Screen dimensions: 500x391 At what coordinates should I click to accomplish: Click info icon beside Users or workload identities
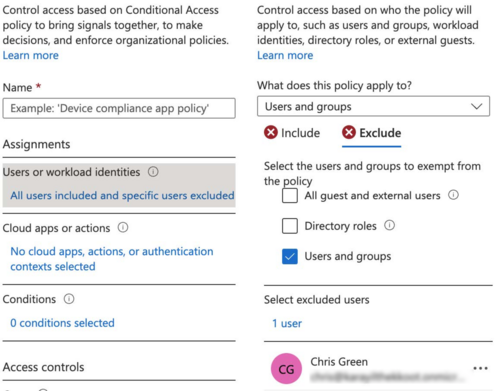tap(153, 172)
